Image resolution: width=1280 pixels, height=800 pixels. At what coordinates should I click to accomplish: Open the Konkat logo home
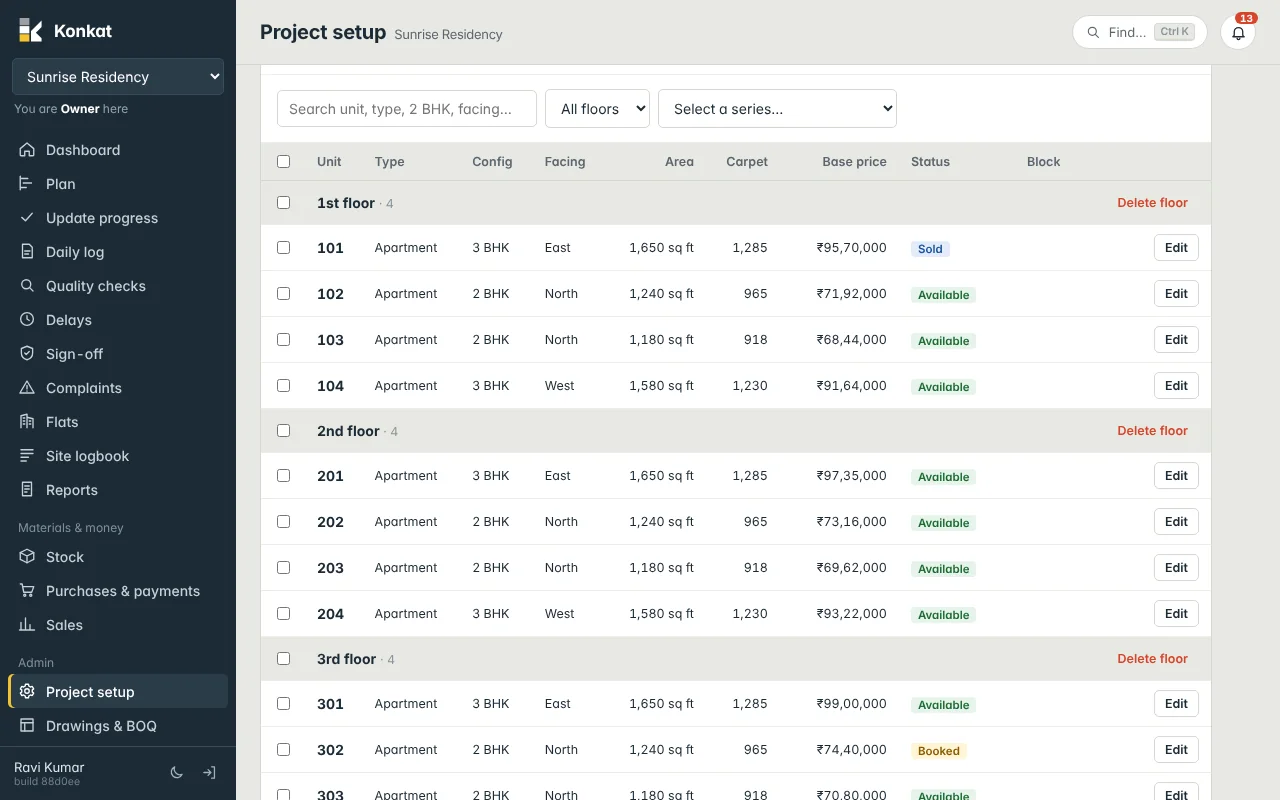click(x=65, y=30)
